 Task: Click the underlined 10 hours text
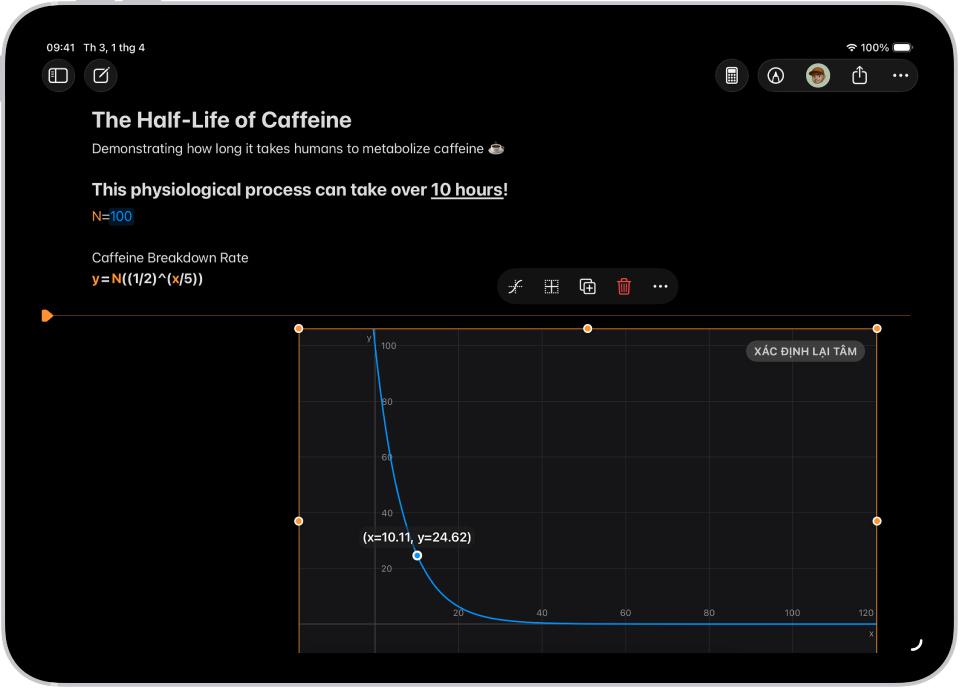point(467,190)
